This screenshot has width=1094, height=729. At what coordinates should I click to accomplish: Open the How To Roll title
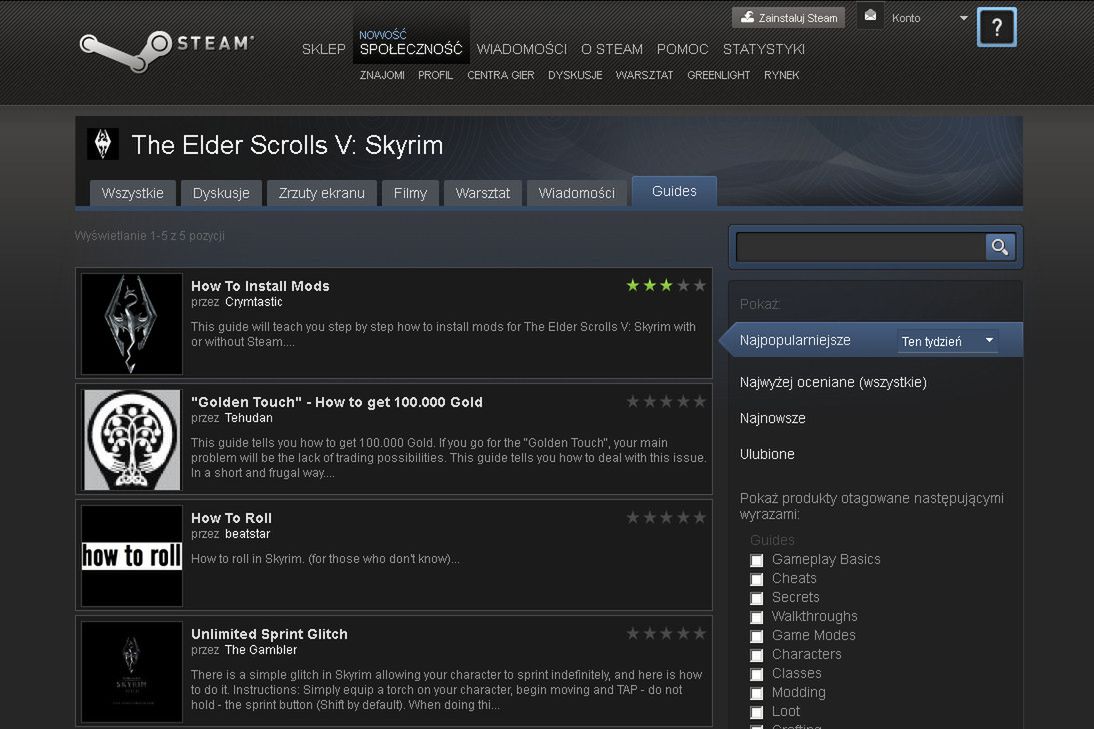tap(232, 518)
